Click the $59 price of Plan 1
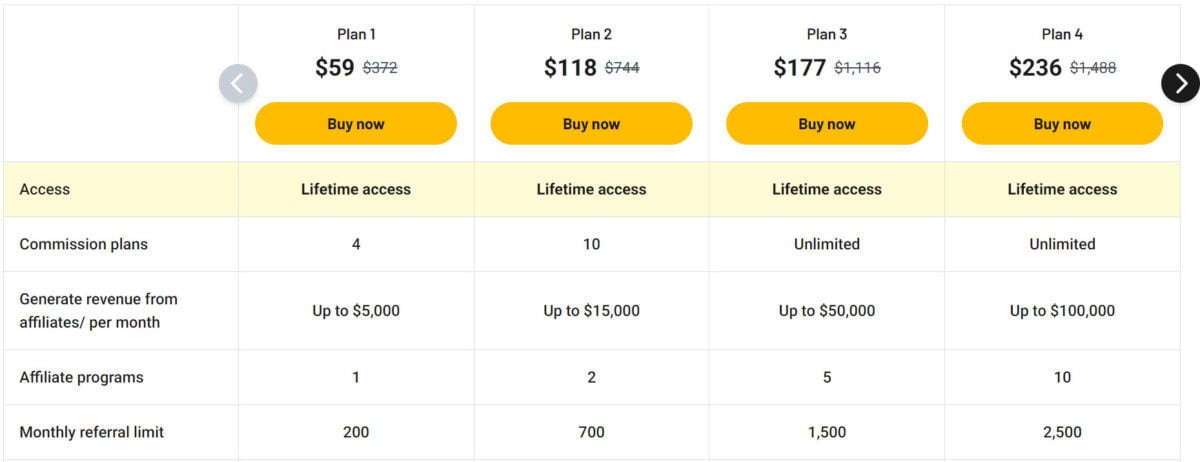The image size is (1200, 462). pos(334,68)
